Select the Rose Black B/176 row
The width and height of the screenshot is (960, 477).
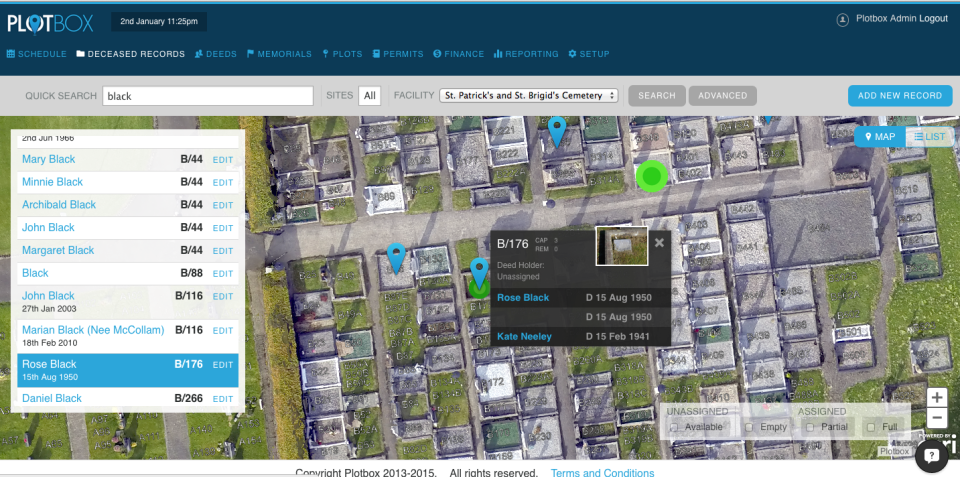[127, 370]
